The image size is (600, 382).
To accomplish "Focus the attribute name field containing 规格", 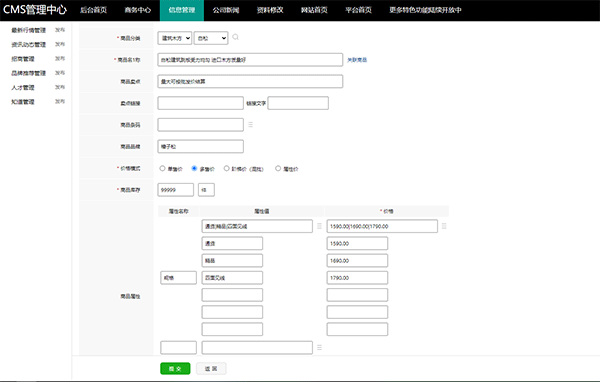I will click(x=178, y=278).
